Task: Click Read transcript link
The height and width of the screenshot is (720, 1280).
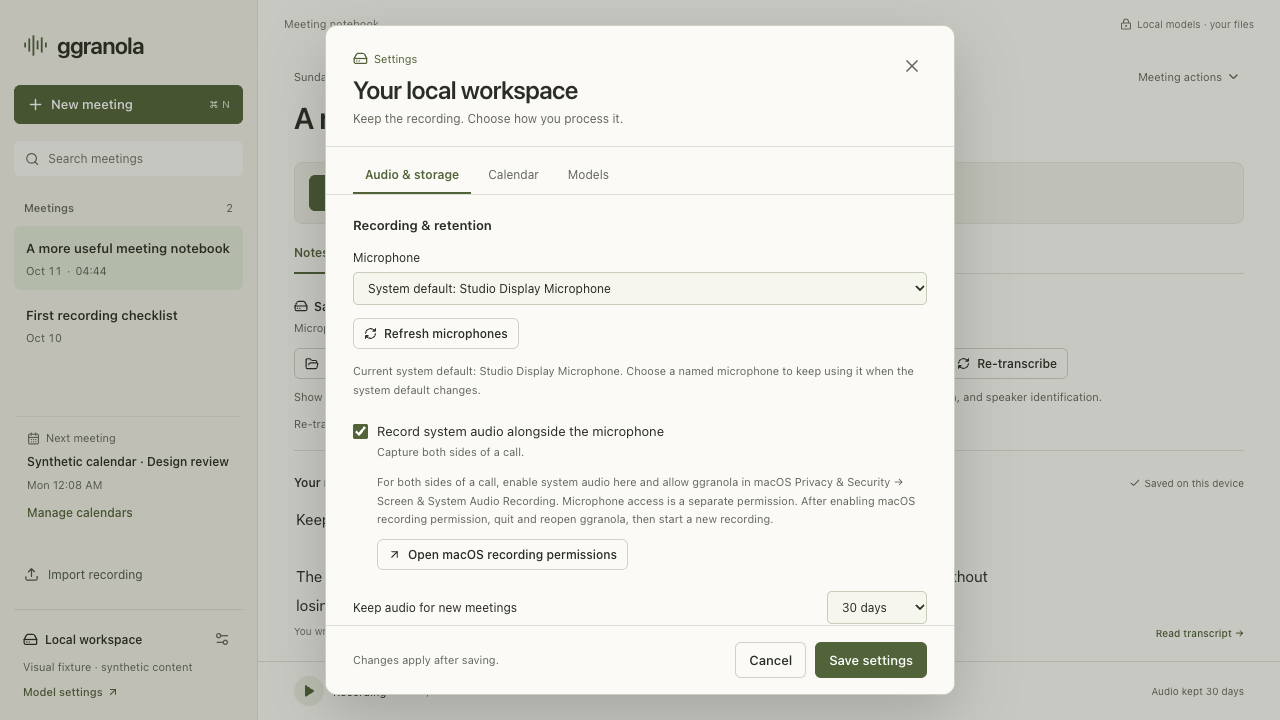Action: click(1199, 633)
